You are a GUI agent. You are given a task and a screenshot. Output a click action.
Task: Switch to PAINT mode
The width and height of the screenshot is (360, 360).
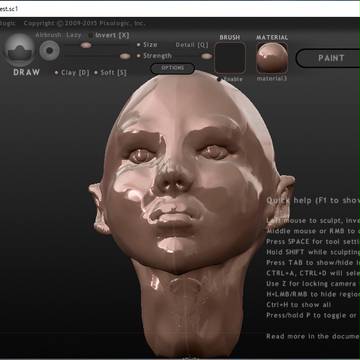(330, 58)
